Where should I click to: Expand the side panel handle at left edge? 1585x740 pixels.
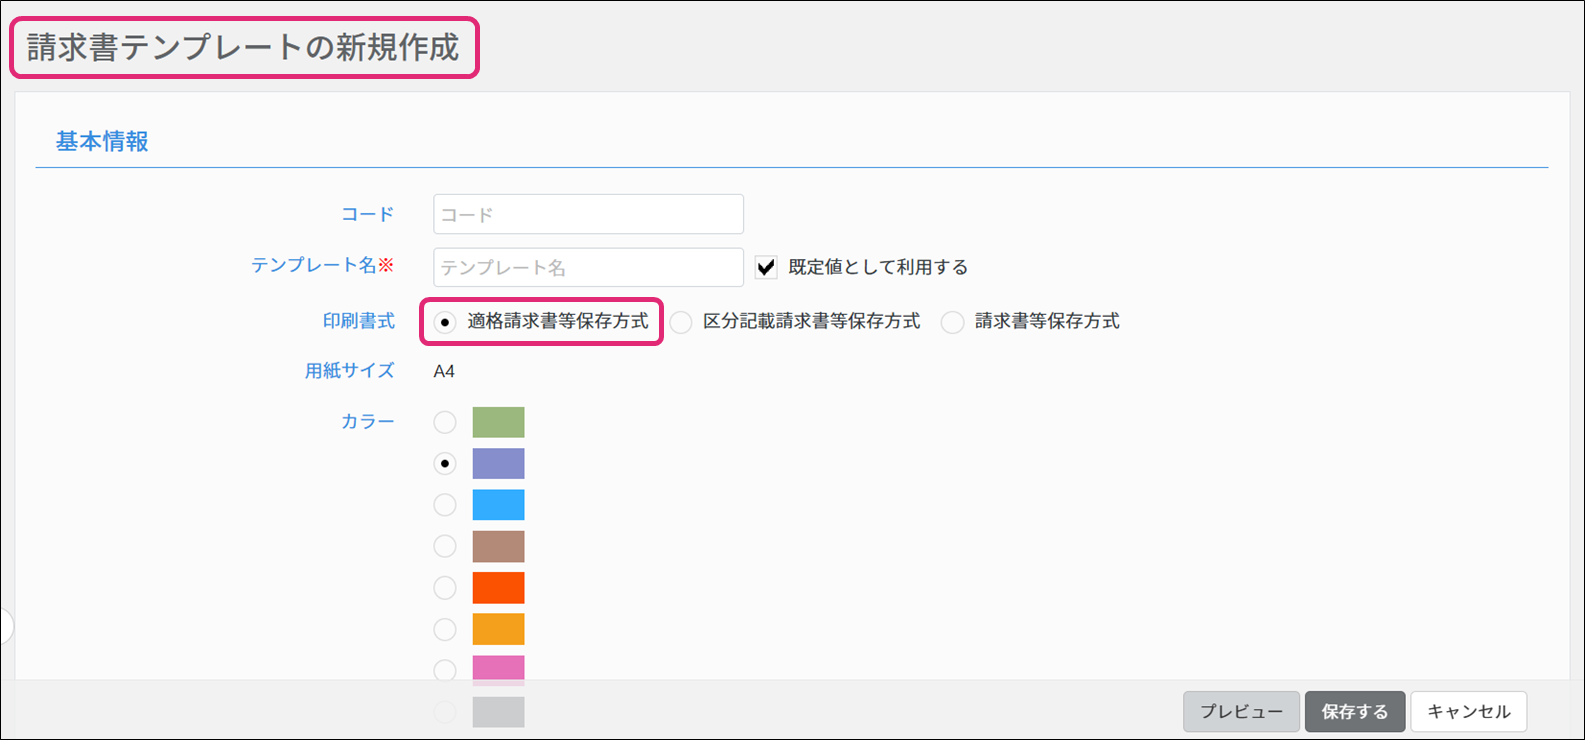pyautogui.click(x=6, y=627)
